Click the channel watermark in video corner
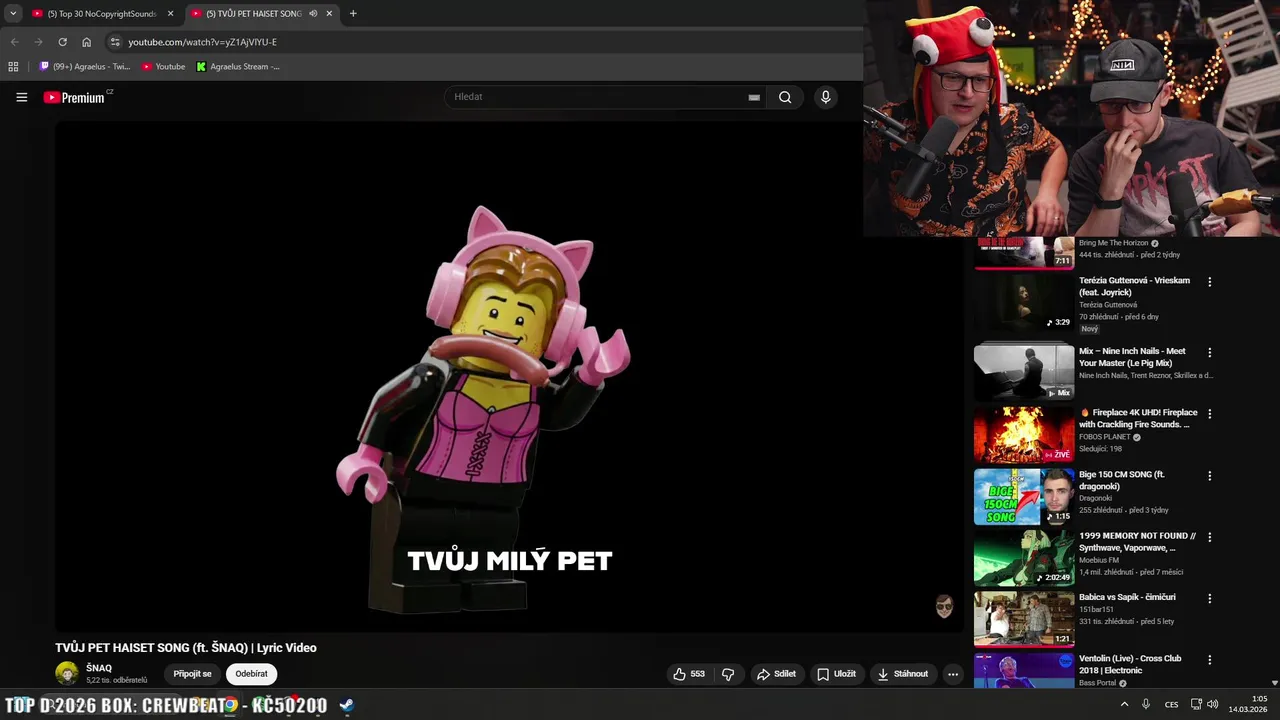Viewport: 1280px width, 720px height. click(x=944, y=606)
